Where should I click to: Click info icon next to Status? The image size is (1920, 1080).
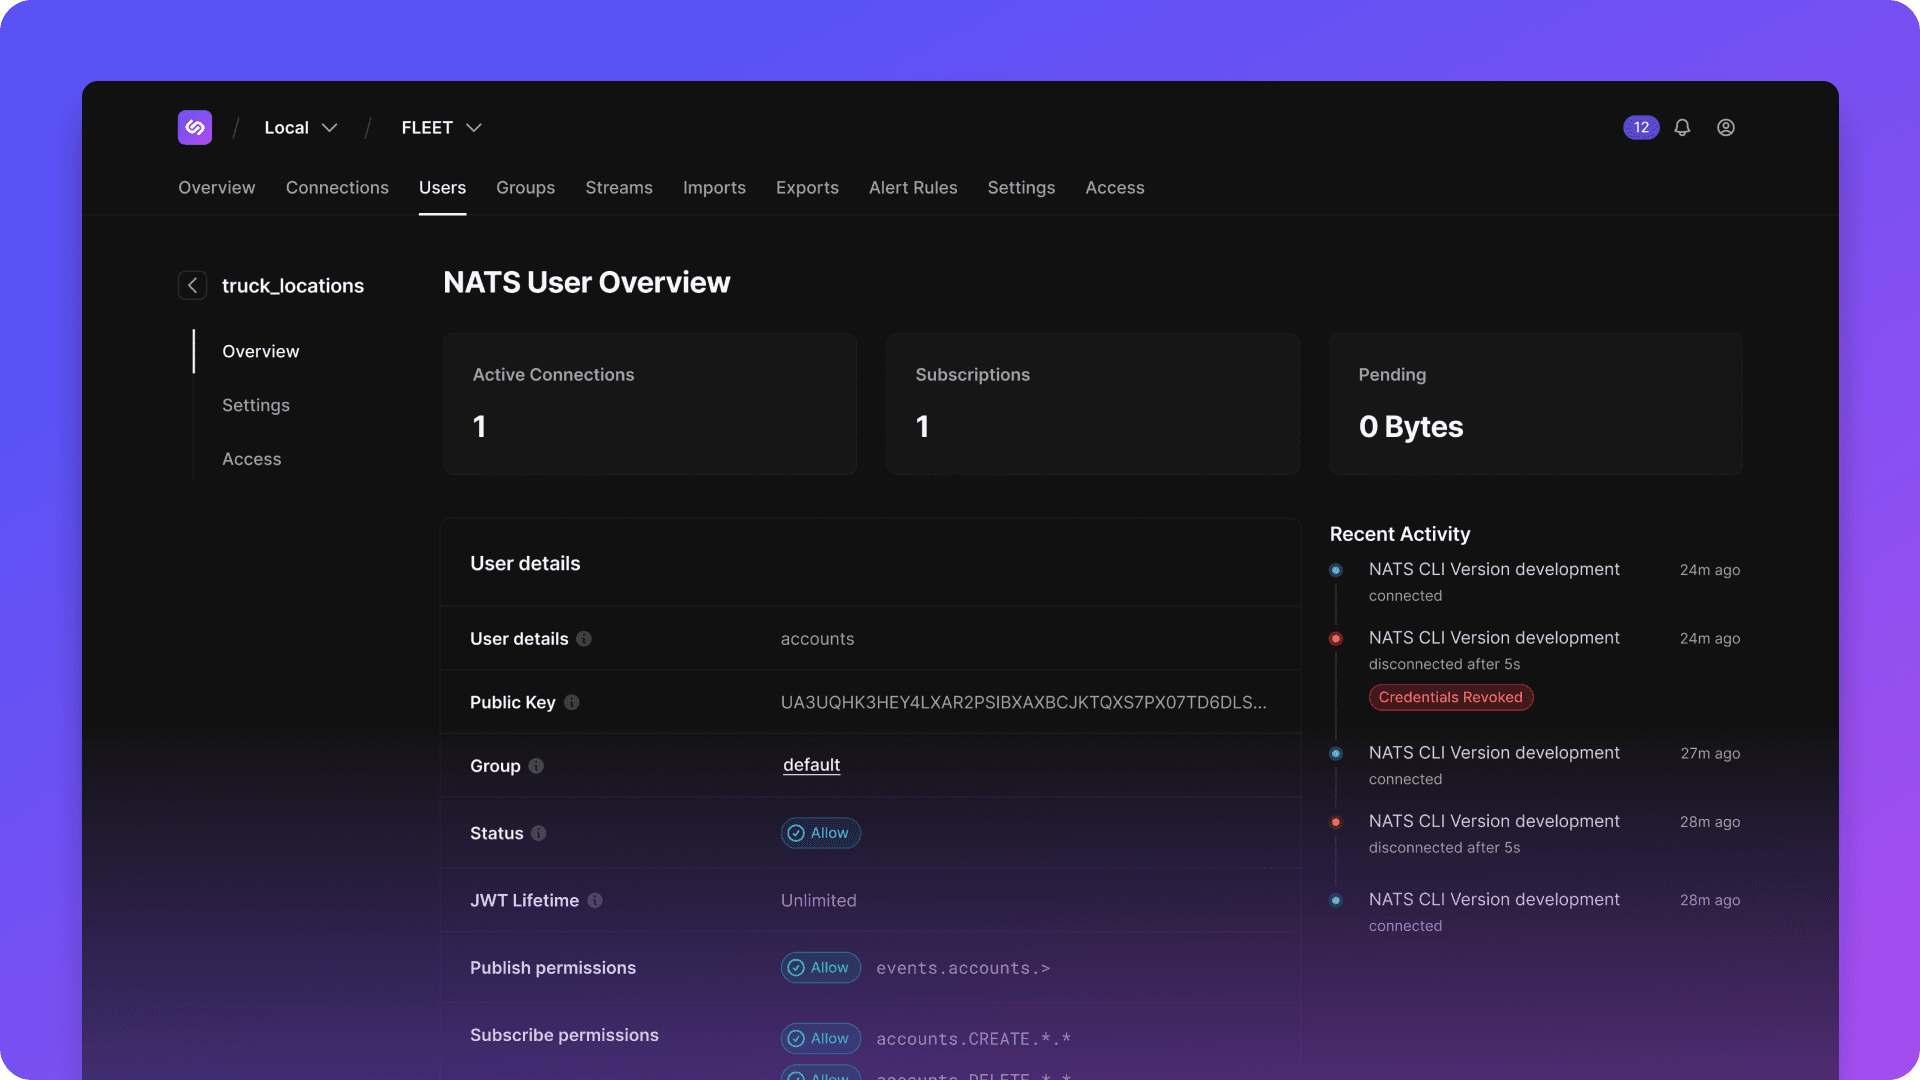(x=539, y=833)
